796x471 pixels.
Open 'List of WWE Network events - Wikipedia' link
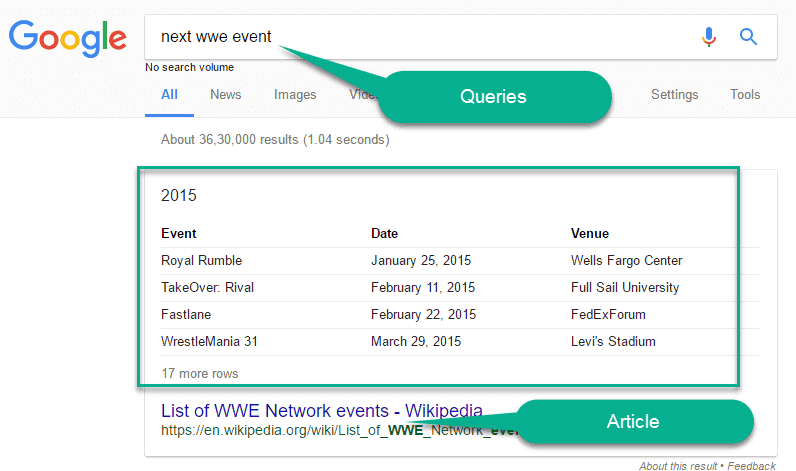tap(322, 411)
